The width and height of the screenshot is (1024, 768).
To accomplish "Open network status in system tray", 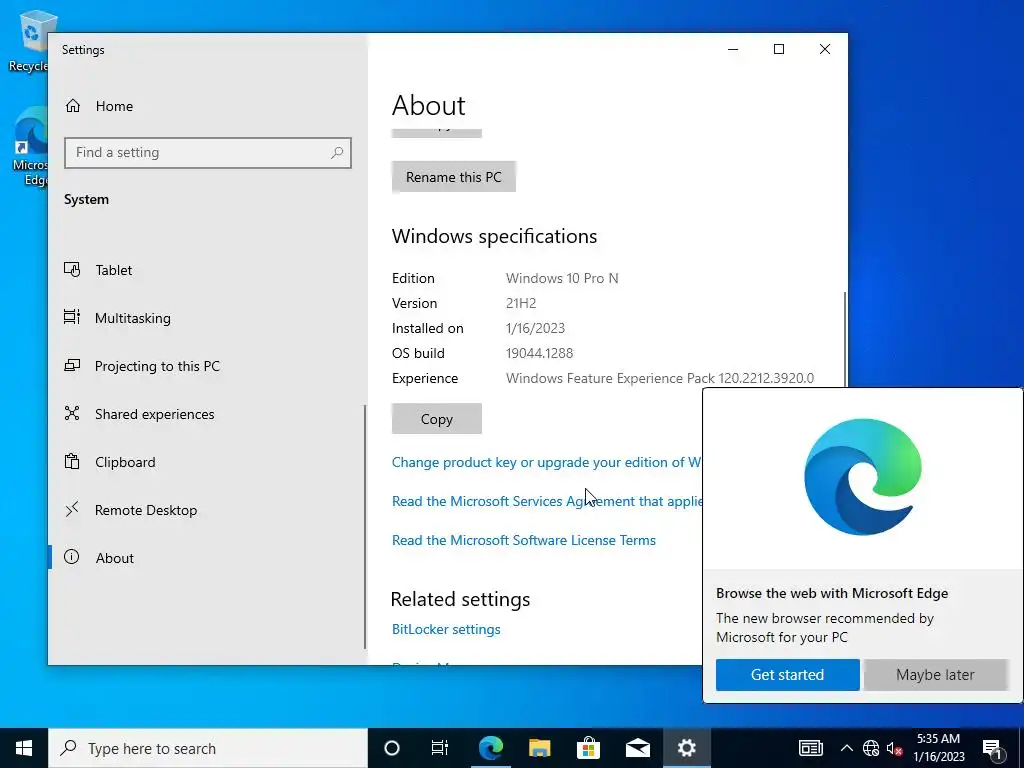I will click(871, 748).
